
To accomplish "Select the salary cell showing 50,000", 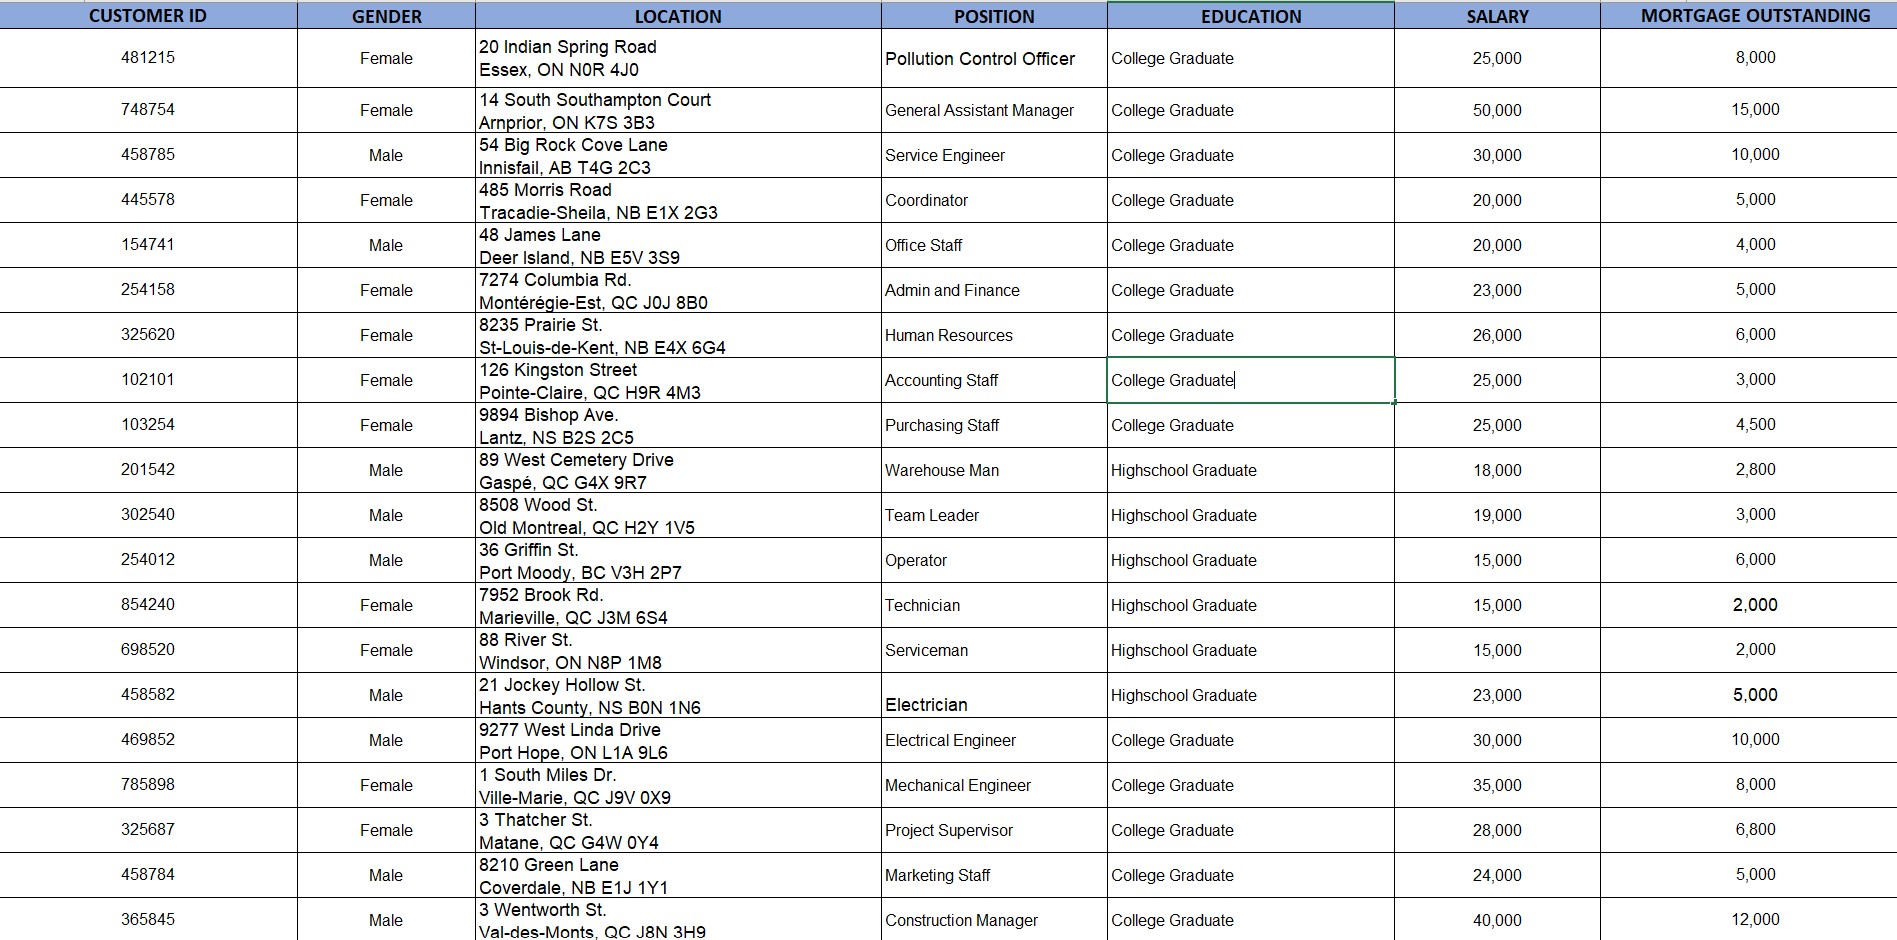I will [1497, 110].
